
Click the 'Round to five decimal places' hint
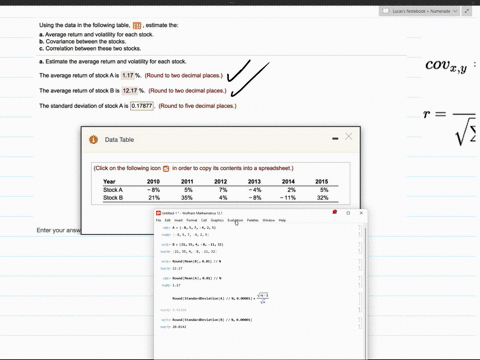[x=197, y=106]
